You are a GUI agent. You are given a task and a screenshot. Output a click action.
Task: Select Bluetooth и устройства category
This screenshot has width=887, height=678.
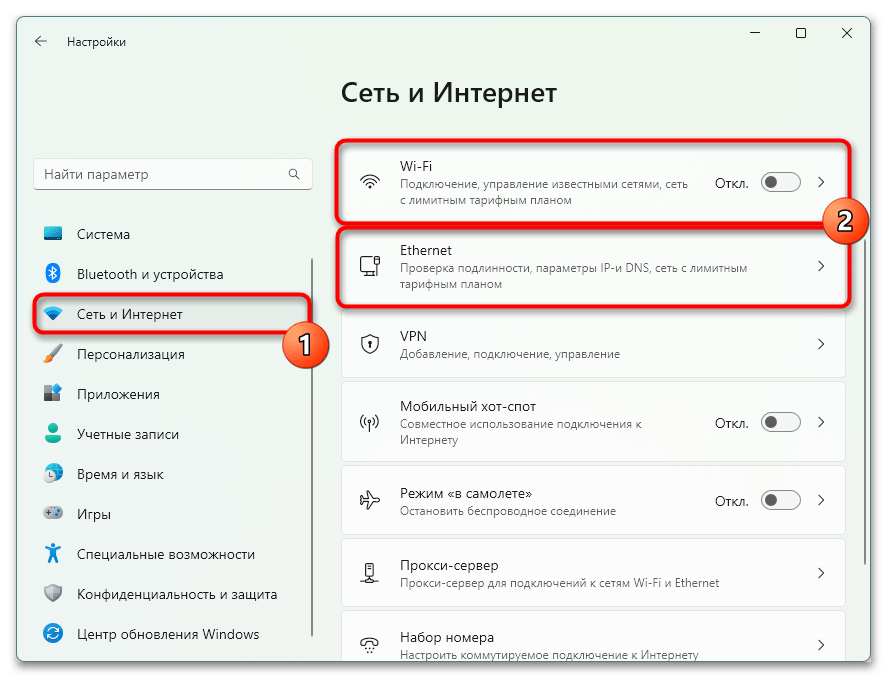coord(171,274)
